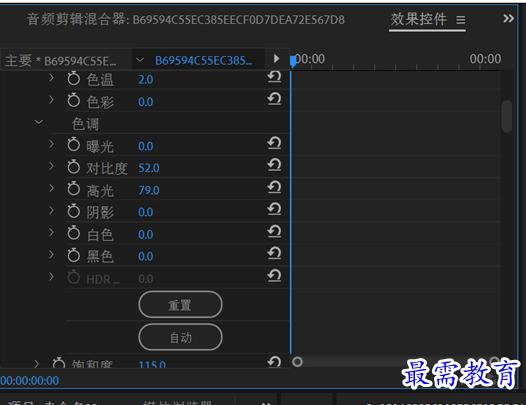Show more panel tabs with double arrow

508,18
